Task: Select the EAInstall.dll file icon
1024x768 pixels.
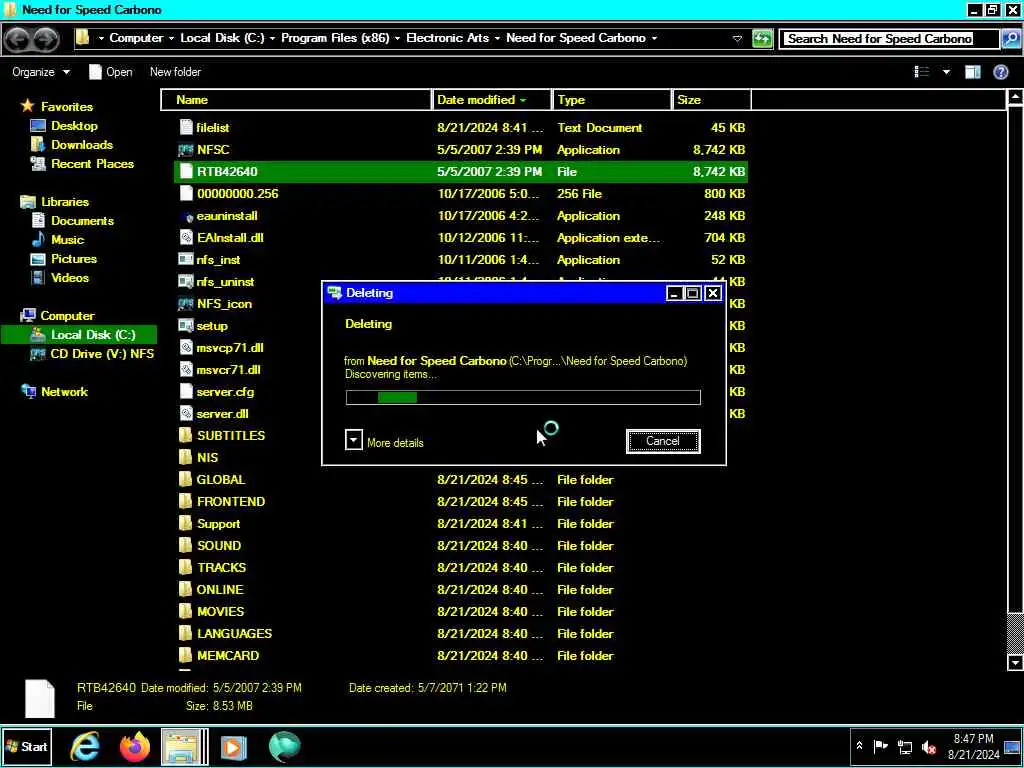Action: coord(186,238)
